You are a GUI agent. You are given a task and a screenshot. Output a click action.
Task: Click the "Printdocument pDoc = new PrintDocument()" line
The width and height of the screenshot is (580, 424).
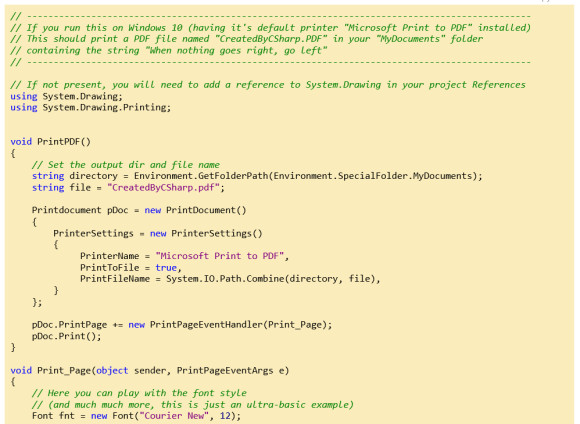(139, 210)
